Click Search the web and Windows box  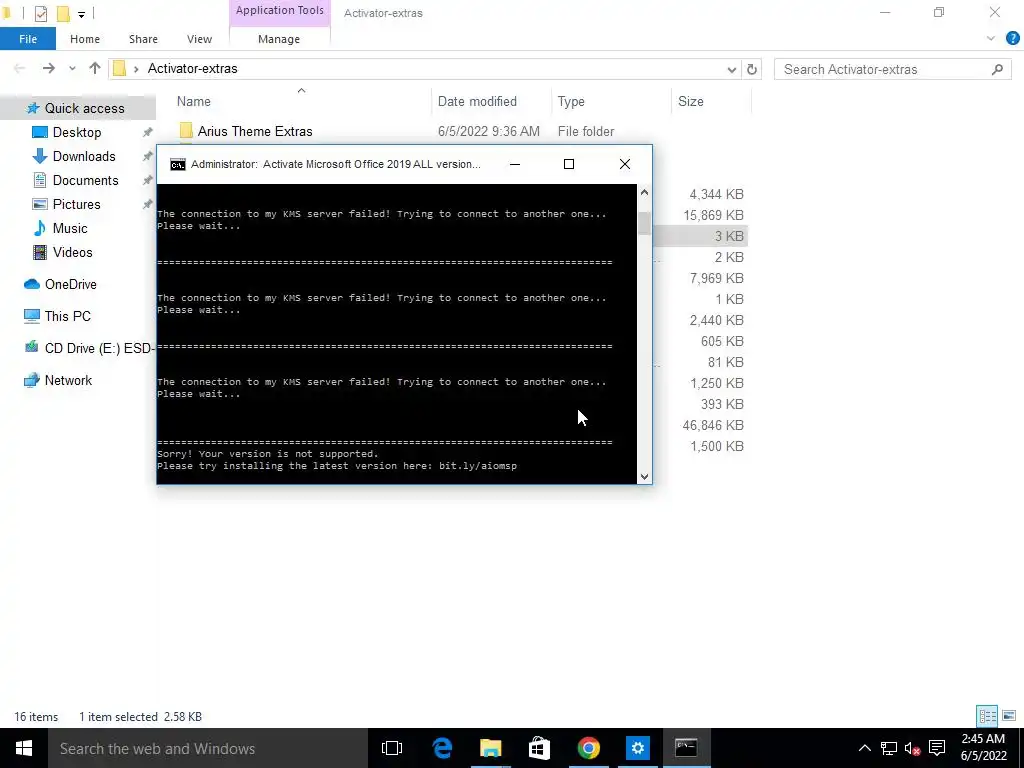[208, 748]
